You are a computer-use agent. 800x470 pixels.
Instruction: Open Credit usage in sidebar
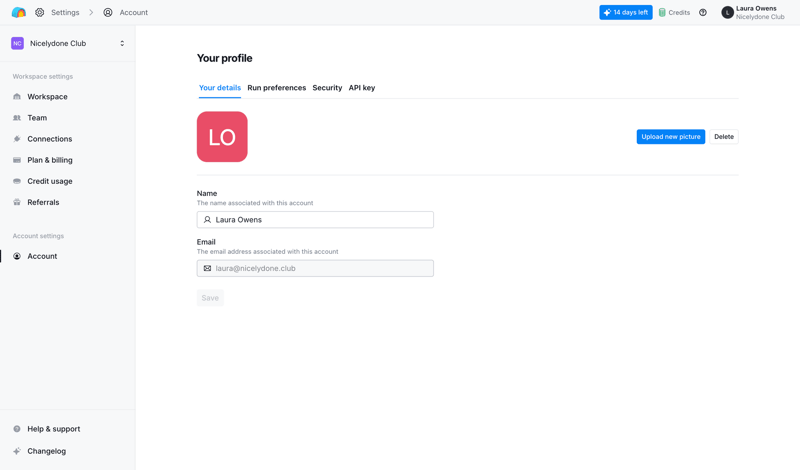click(49, 181)
